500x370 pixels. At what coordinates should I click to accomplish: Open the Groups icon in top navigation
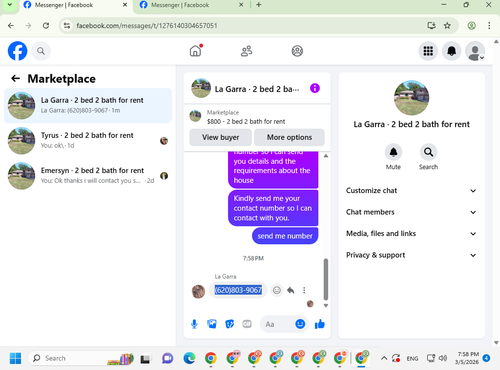(x=297, y=51)
